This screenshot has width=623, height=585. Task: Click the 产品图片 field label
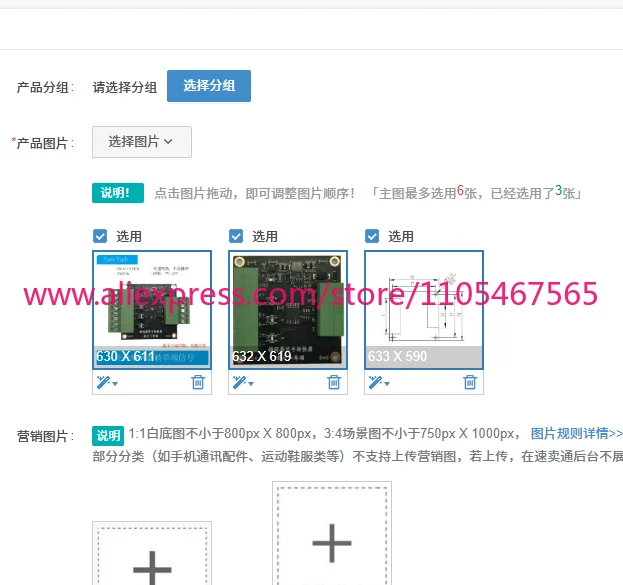tap(43, 143)
